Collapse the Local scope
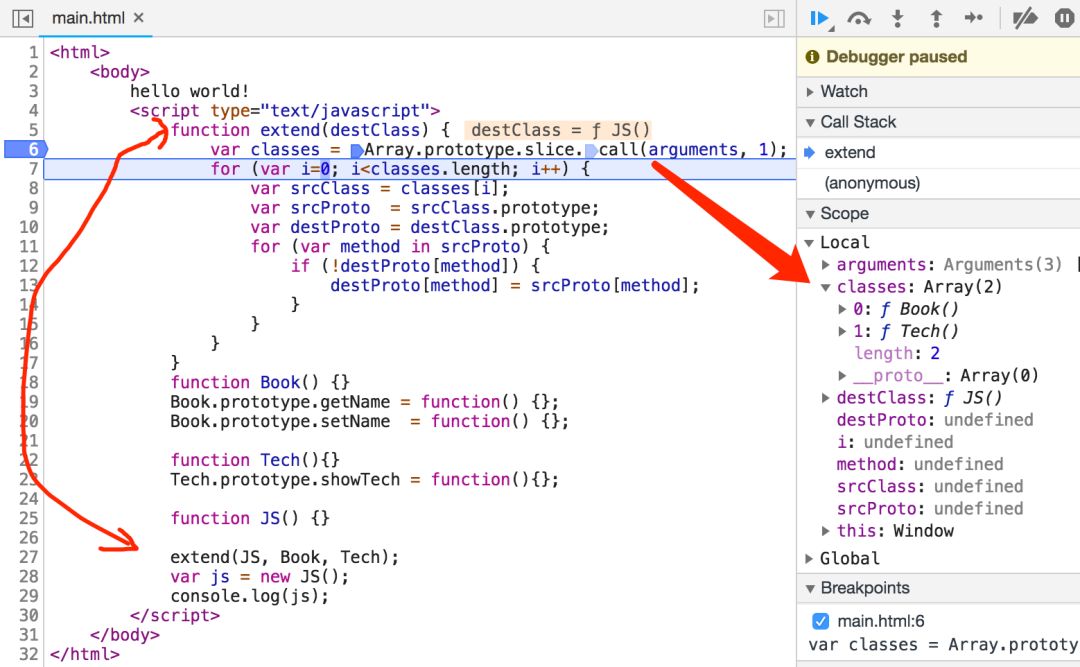The width and height of the screenshot is (1080, 667). [x=809, y=243]
